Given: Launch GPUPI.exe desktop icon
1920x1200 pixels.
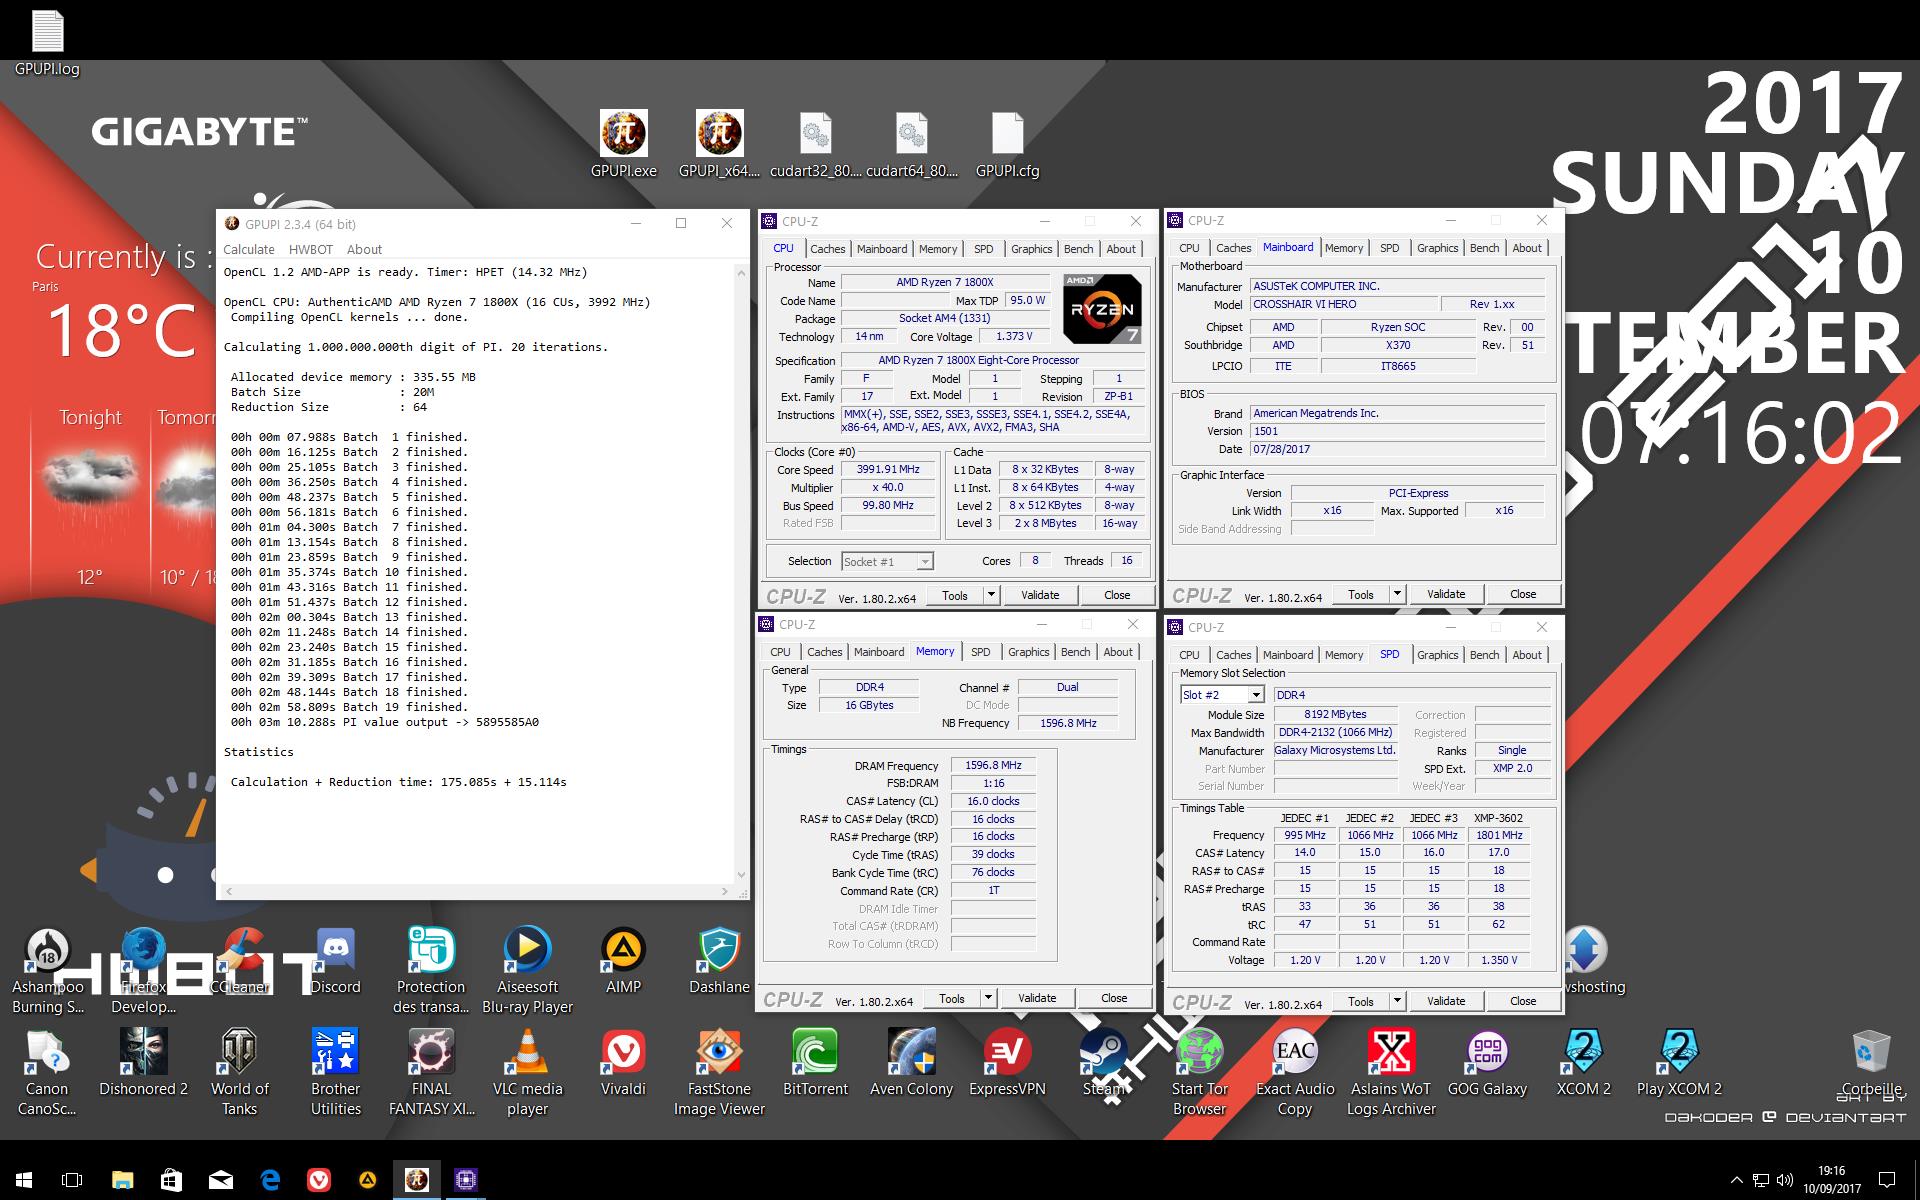Looking at the screenshot, I should (623, 143).
